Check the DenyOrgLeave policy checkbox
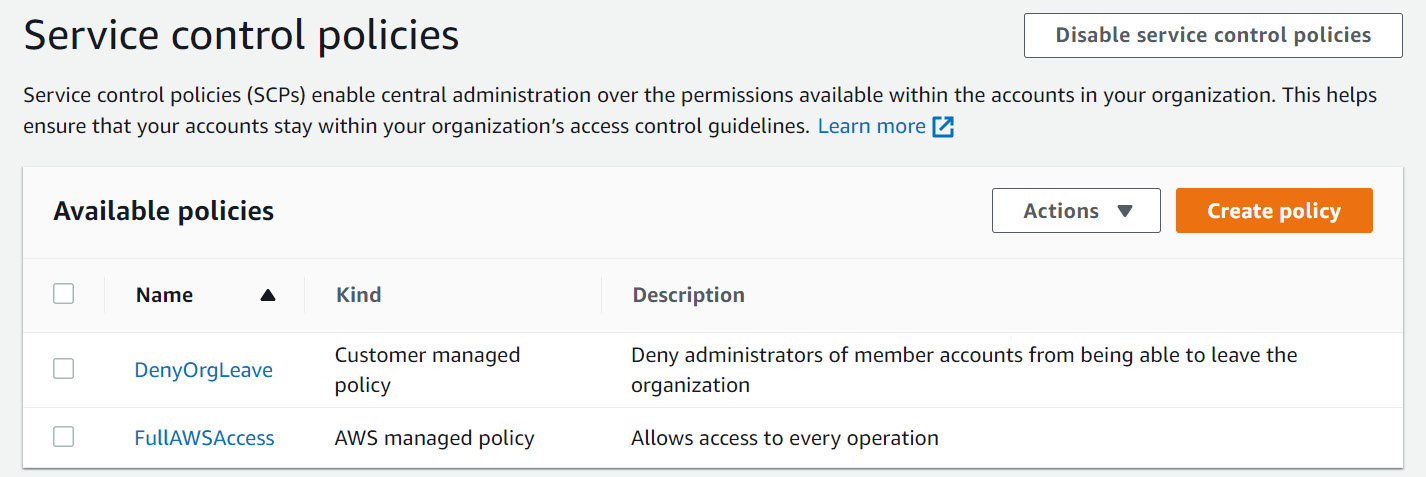 click(64, 369)
